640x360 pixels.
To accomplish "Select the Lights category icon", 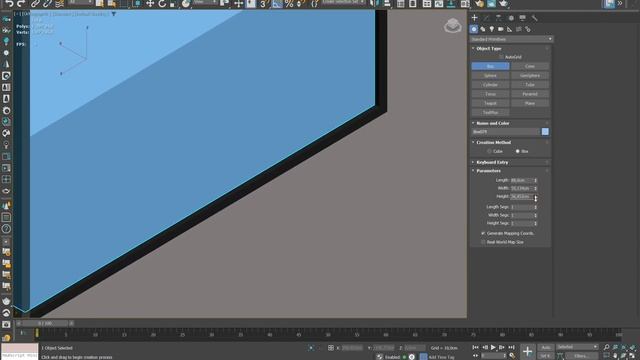I will coord(492,29).
